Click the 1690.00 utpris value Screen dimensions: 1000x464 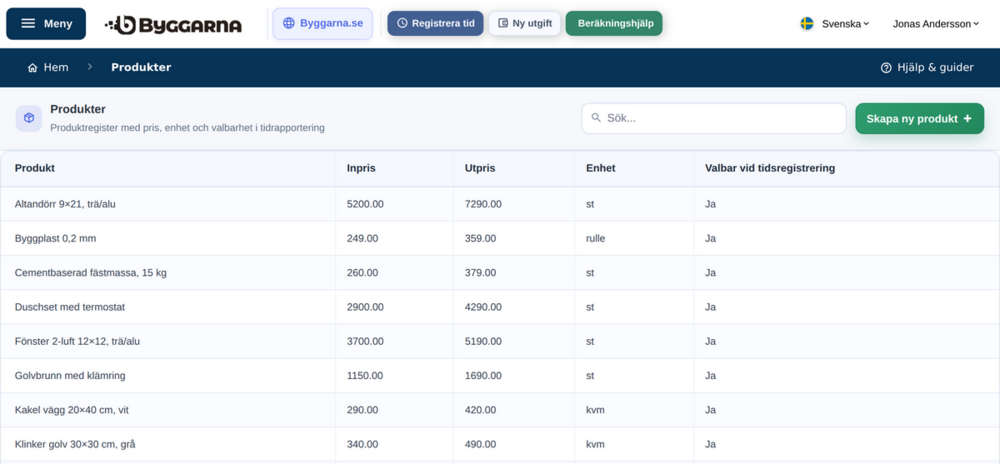point(483,376)
